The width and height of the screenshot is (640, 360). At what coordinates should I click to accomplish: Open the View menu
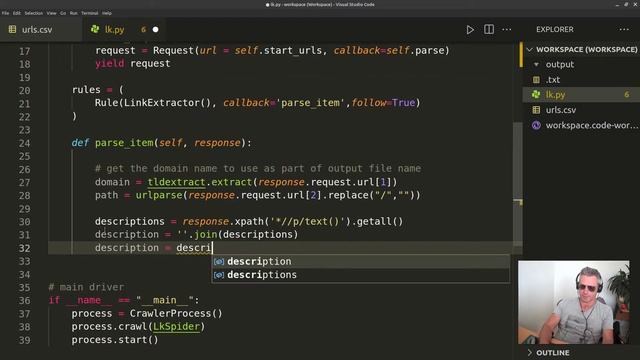pyautogui.click(x=51, y=13)
